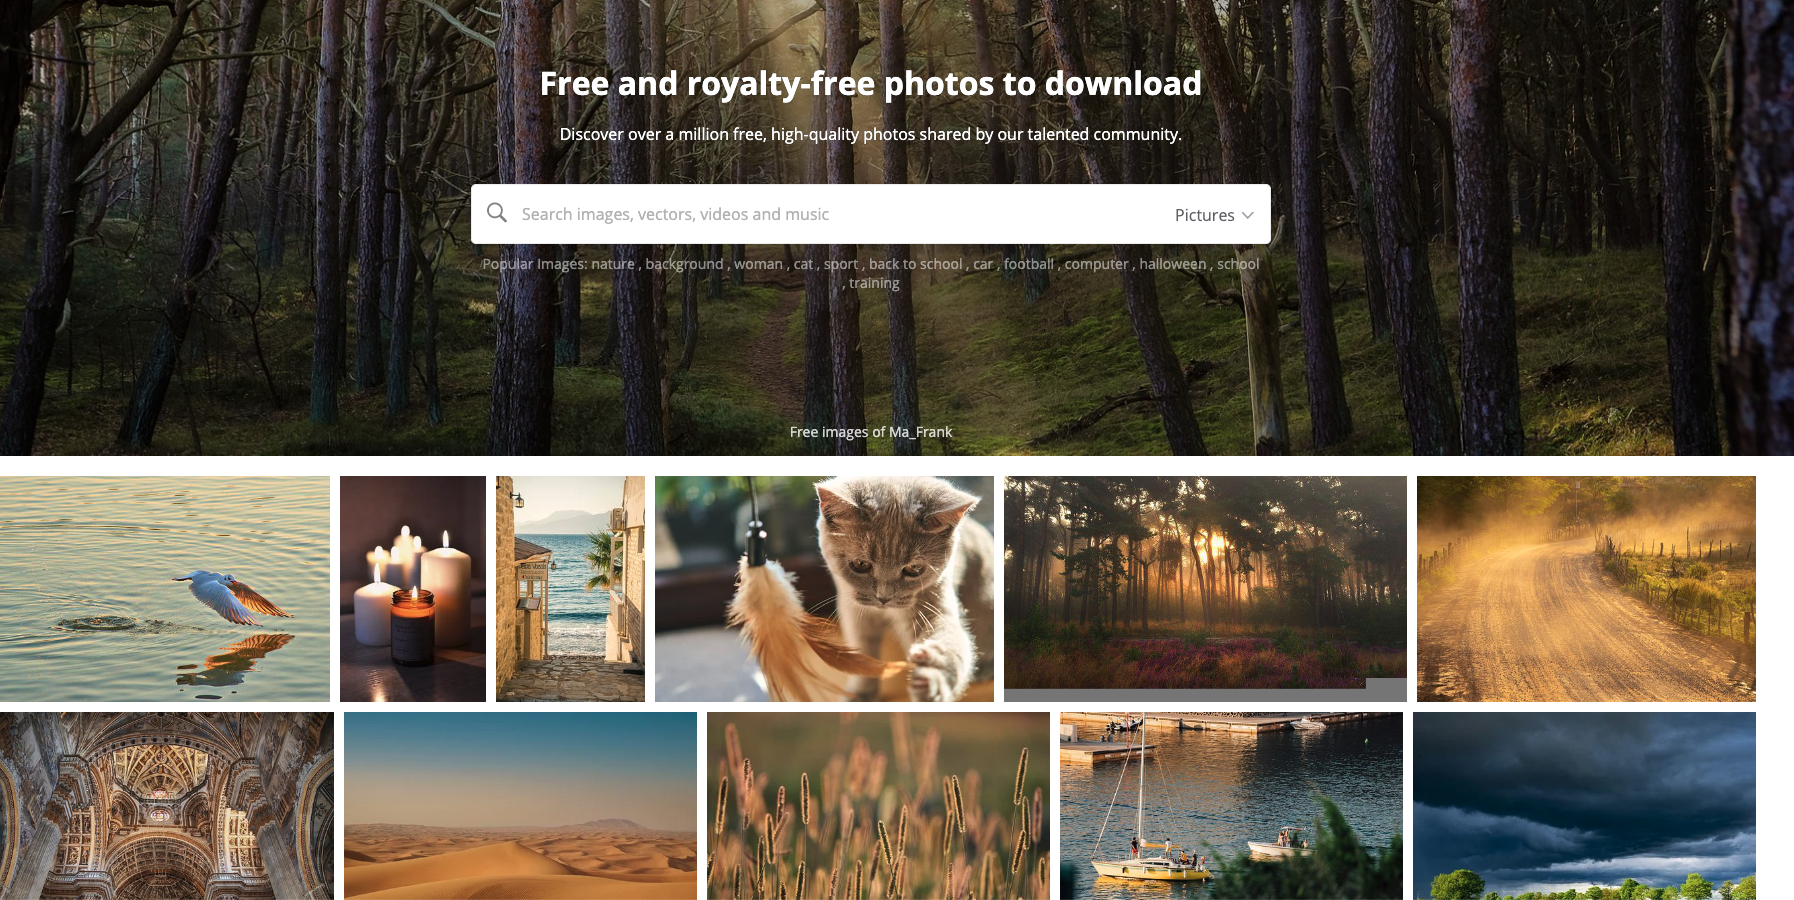Open the "woman" popular images link
The image size is (1794, 900).
(x=758, y=264)
